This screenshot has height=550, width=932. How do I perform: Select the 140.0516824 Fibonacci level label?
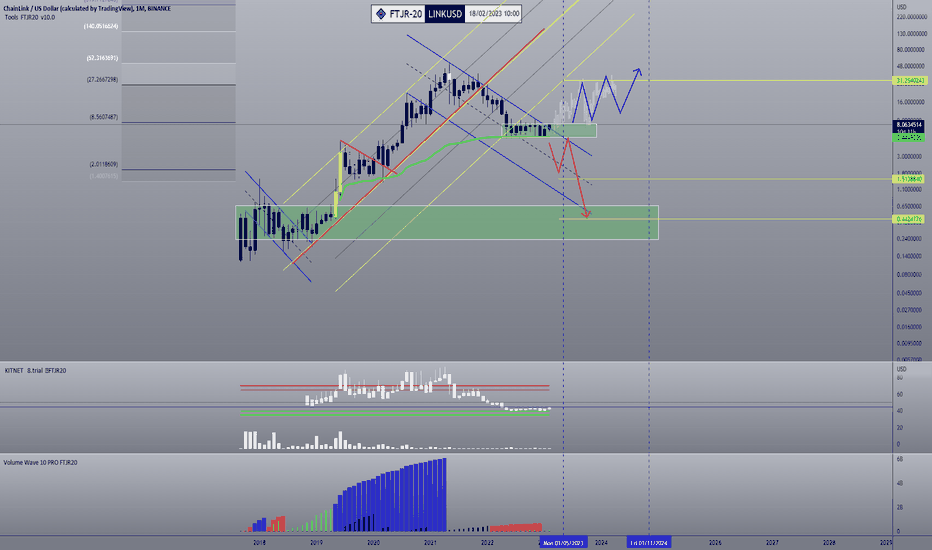point(101,26)
